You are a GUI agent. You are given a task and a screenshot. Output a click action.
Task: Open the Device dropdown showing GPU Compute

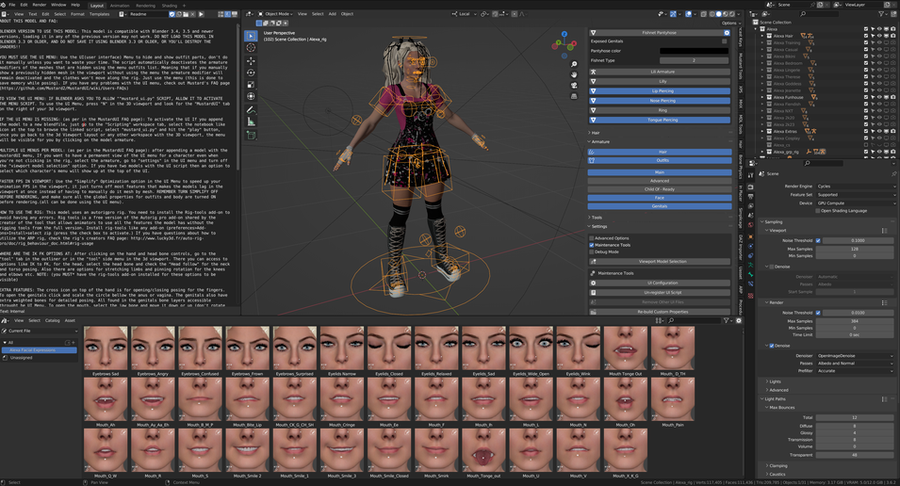[x=855, y=203]
